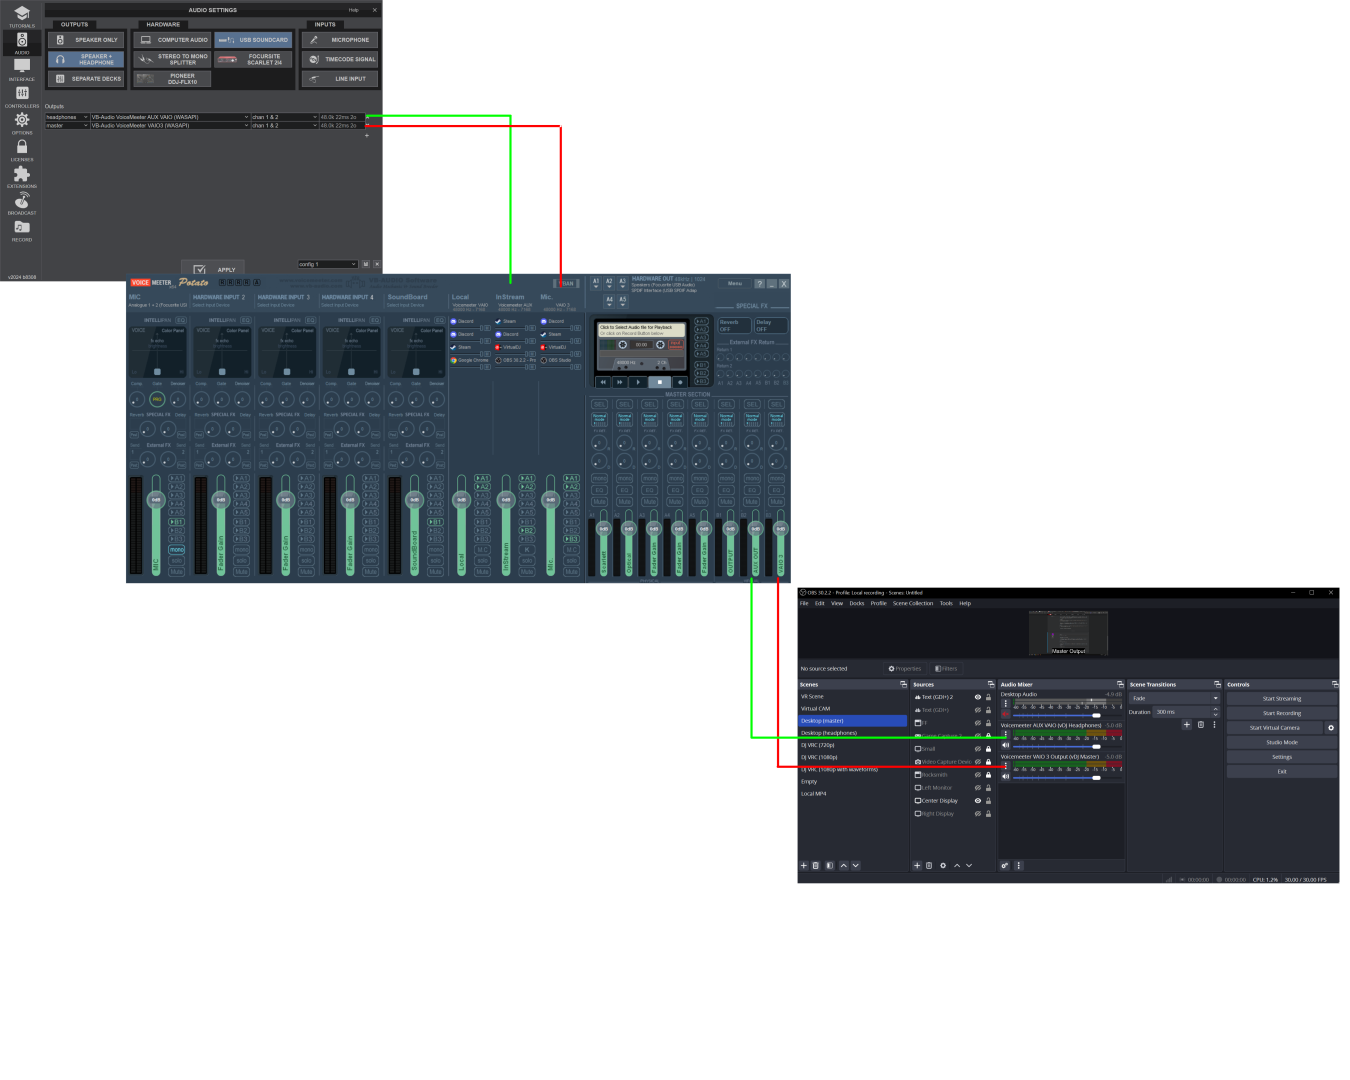Open headphones output type dropdown
Viewport: 1350px width, 1080px height.
tap(67, 117)
